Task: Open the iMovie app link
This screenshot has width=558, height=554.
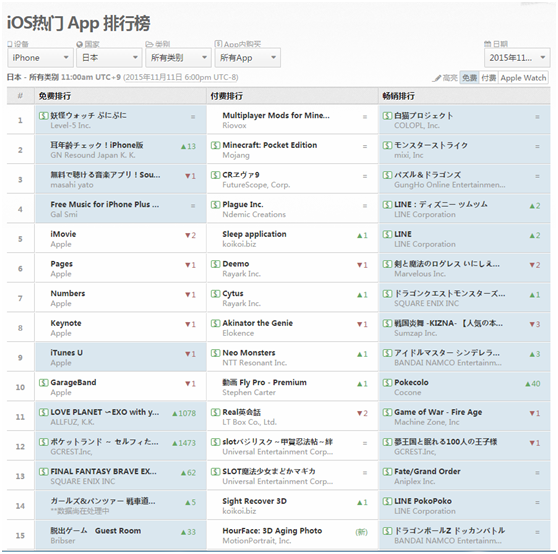Action: coord(63,234)
